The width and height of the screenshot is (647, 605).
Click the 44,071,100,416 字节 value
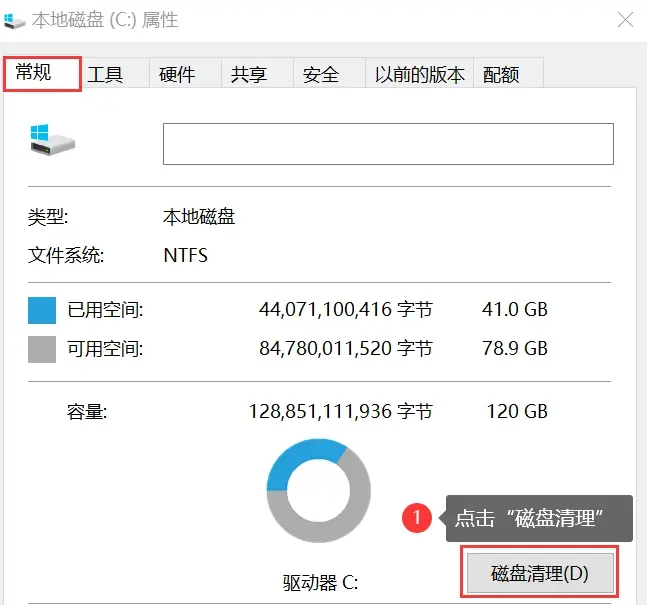coord(346,310)
